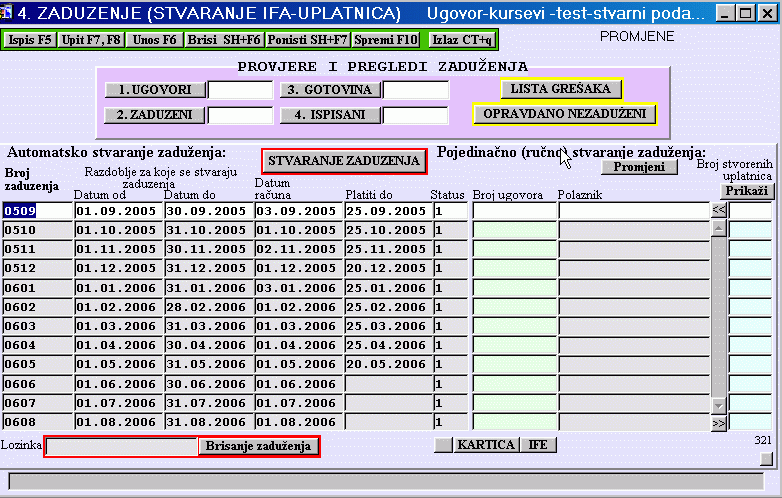The height and width of the screenshot is (498, 782).
Task: Select zaduzenje number 0608
Action: click(37, 422)
